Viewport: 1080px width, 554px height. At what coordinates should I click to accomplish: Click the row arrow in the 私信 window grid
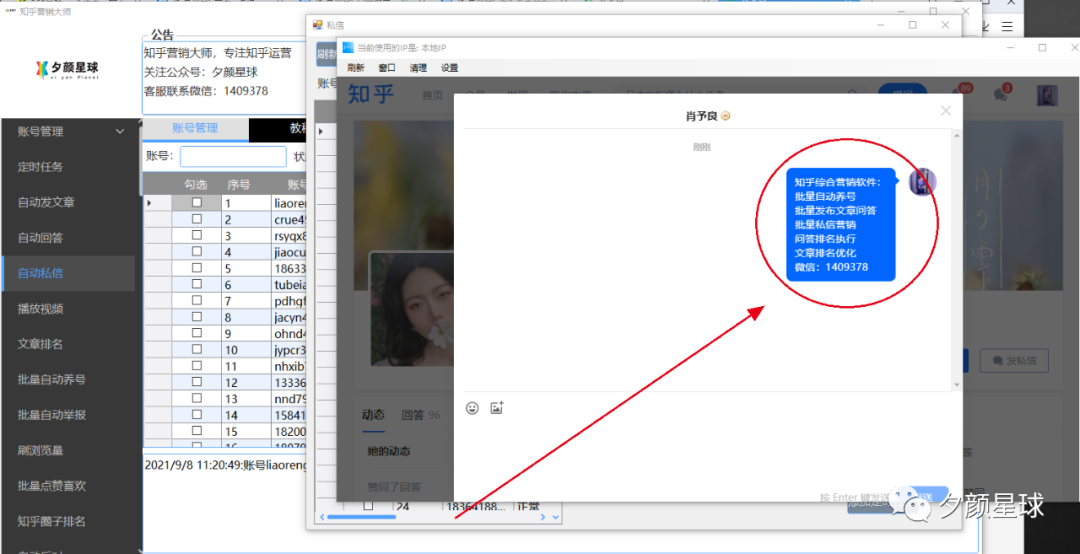pyautogui.click(x=321, y=131)
